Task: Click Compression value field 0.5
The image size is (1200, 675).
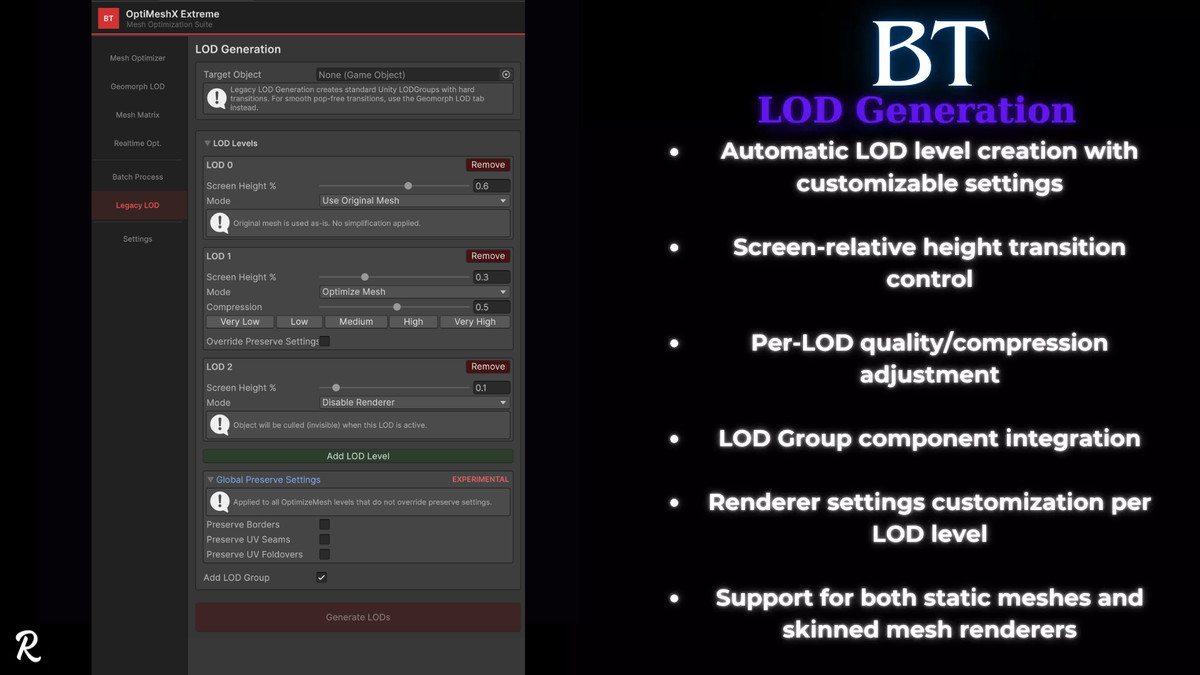Action: coord(491,307)
